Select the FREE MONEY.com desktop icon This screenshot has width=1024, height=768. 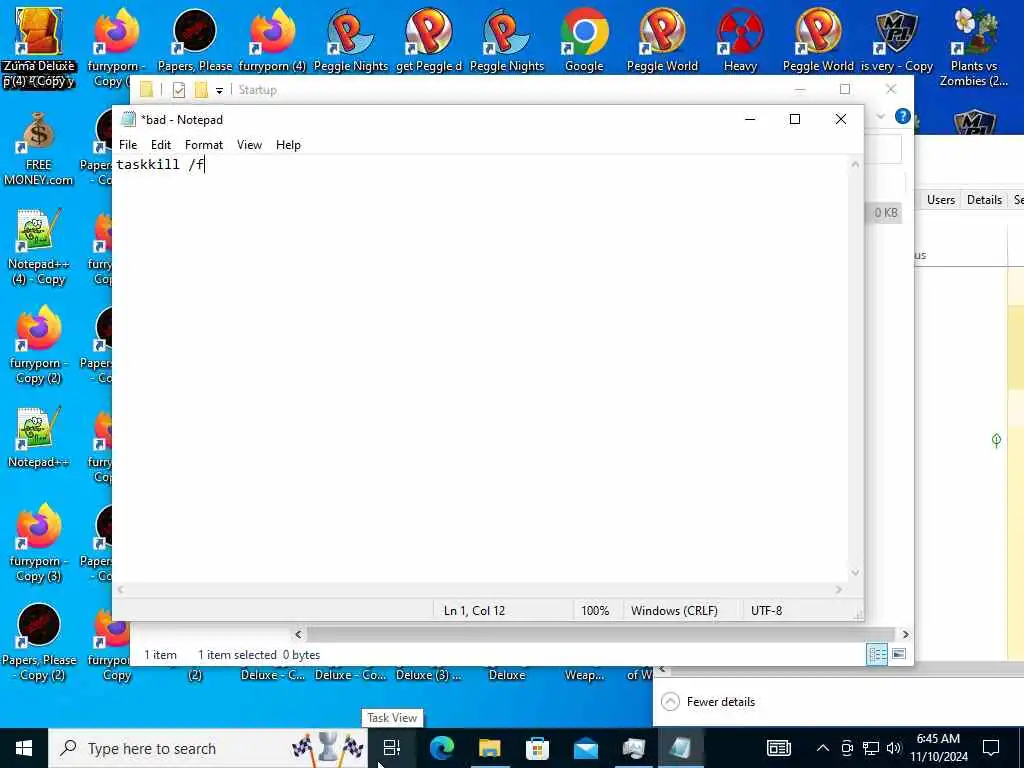39,149
